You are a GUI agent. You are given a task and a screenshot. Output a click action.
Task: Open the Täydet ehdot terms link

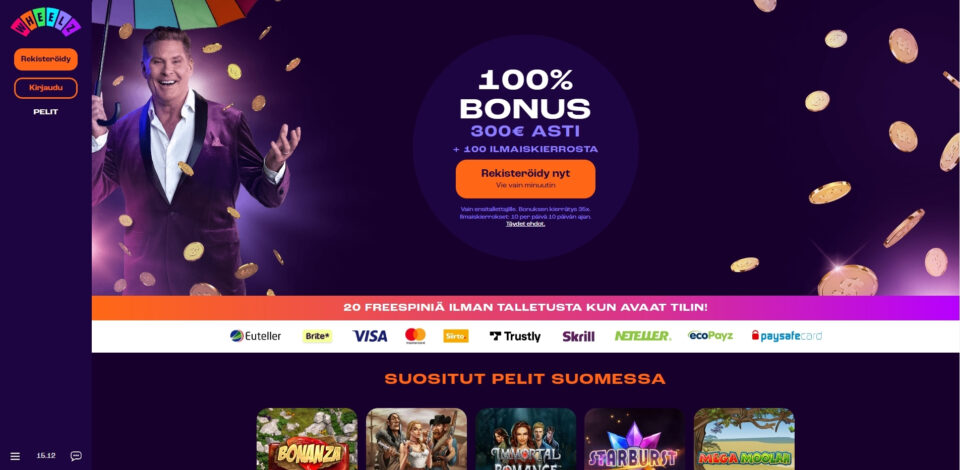coord(525,224)
